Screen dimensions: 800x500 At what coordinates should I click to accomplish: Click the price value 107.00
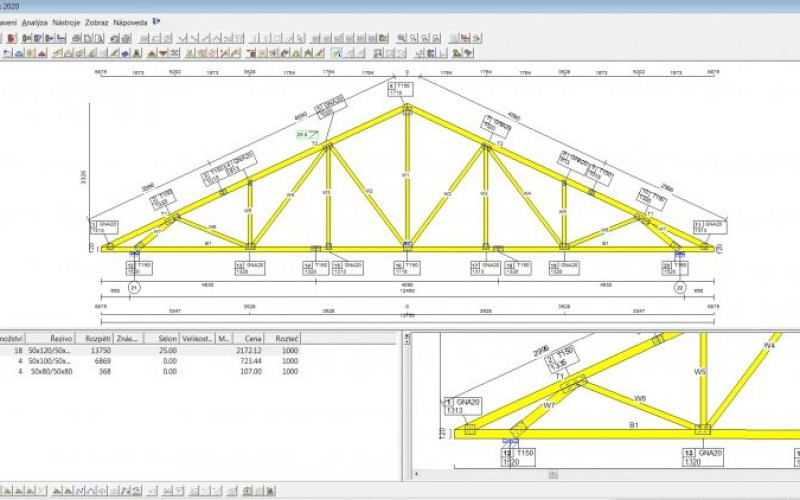[x=251, y=371]
